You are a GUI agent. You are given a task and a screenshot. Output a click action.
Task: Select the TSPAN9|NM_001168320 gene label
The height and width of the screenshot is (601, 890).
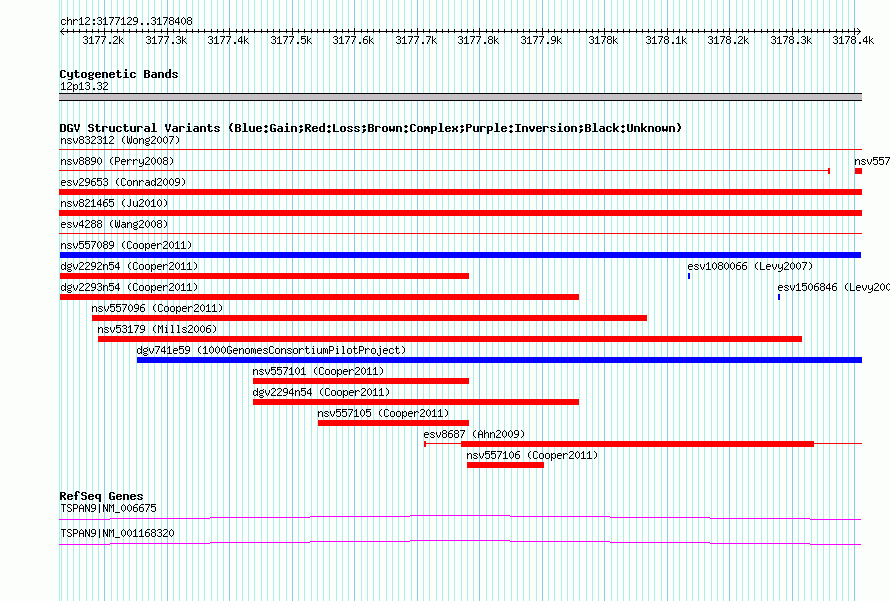(x=117, y=533)
